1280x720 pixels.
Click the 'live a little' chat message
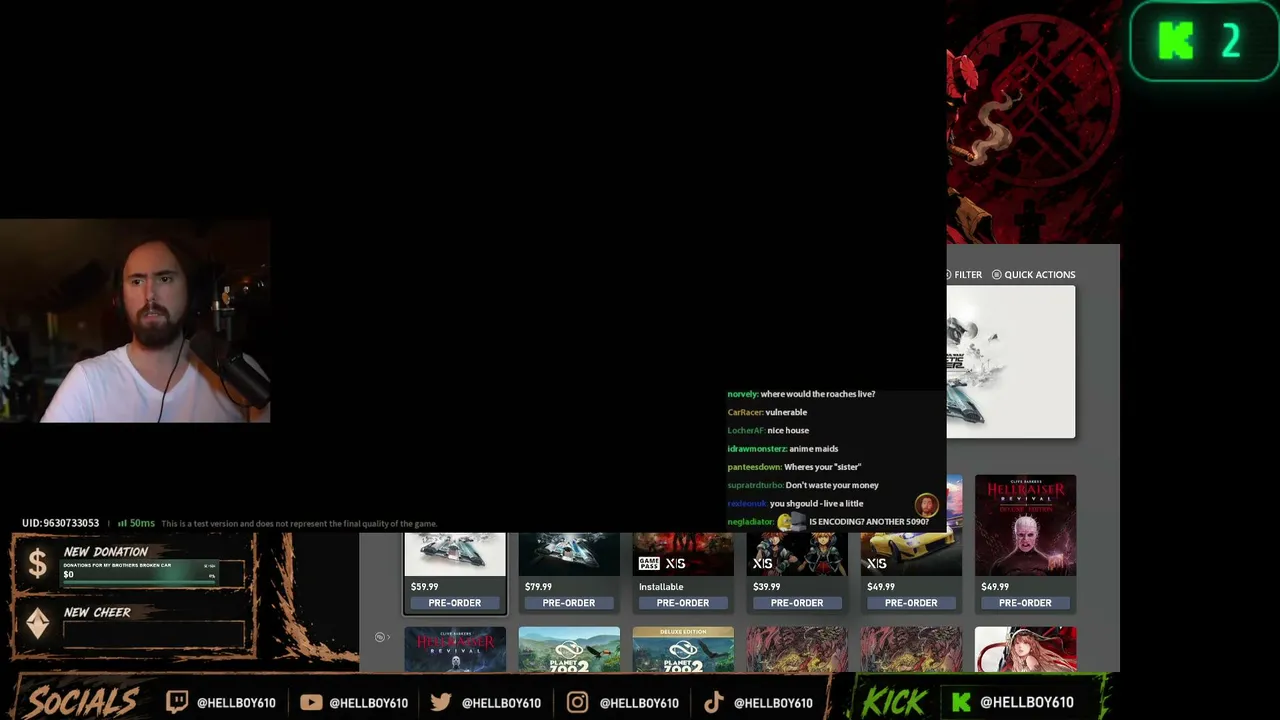point(795,504)
